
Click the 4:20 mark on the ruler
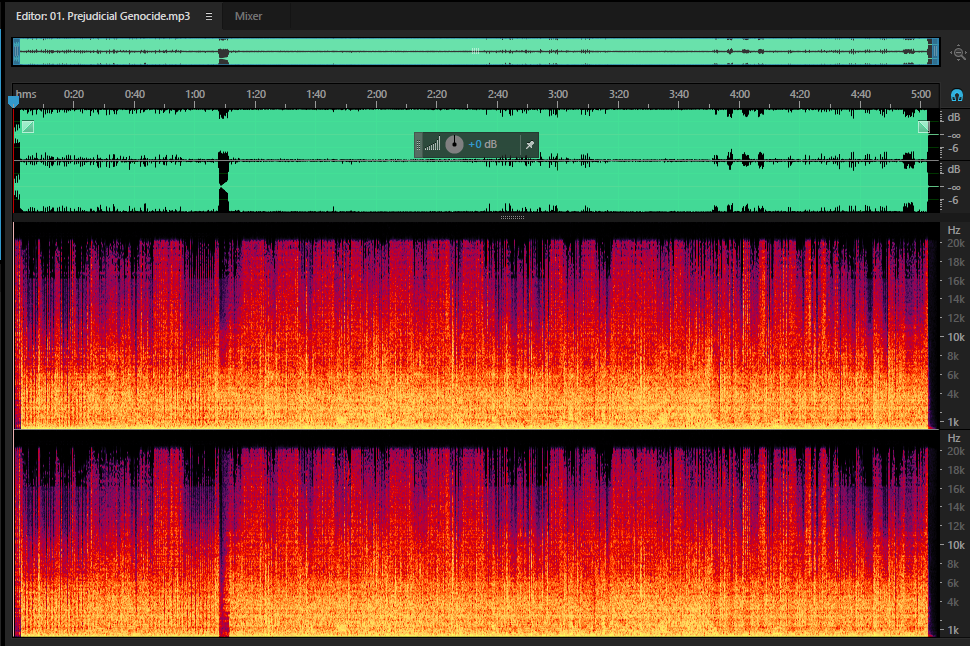(x=799, y=94)
